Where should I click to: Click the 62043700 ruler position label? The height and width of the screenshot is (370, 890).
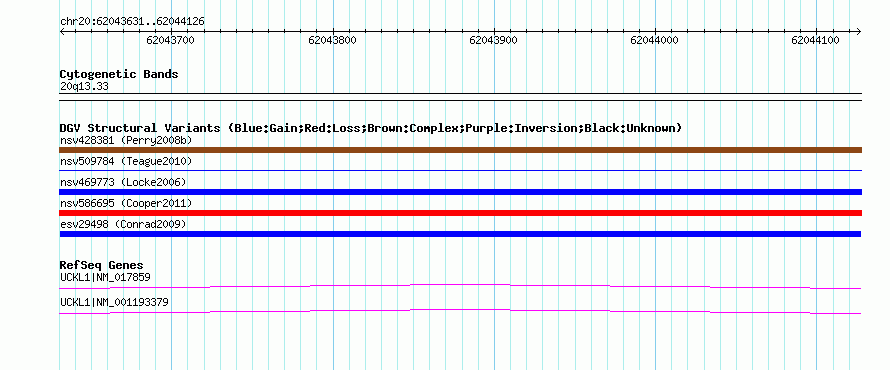pos(170,40)
